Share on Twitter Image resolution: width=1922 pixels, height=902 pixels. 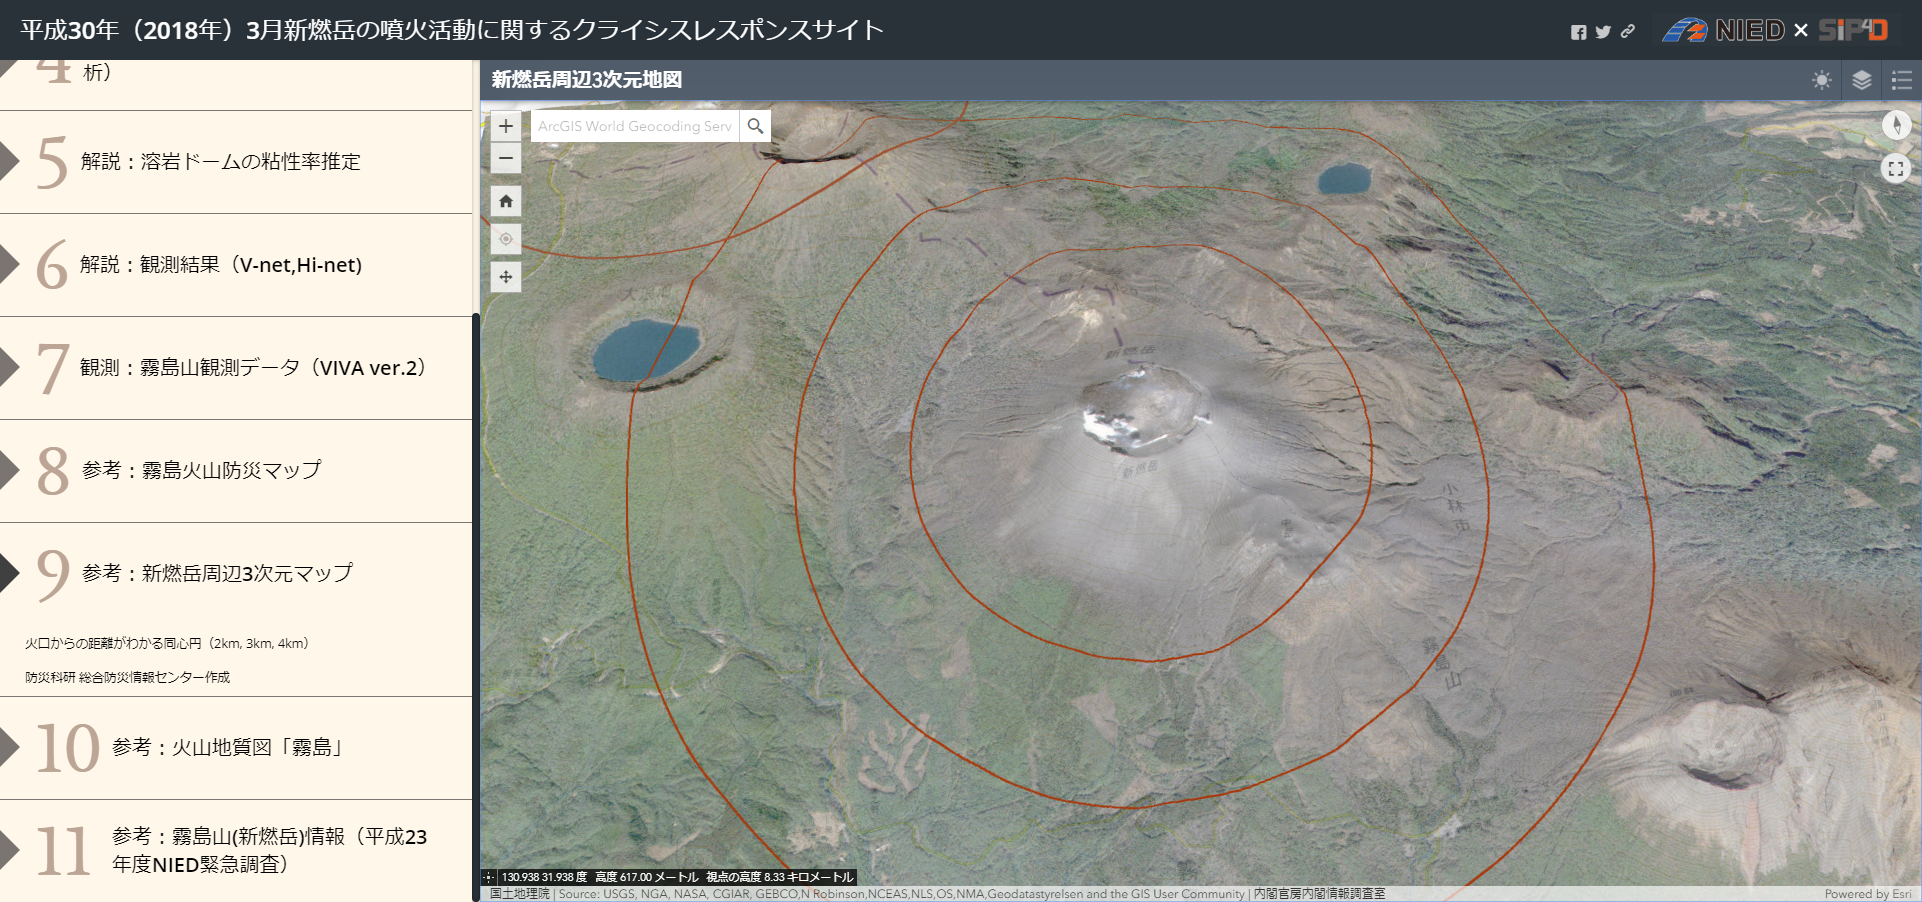[x=1603, y=32]
